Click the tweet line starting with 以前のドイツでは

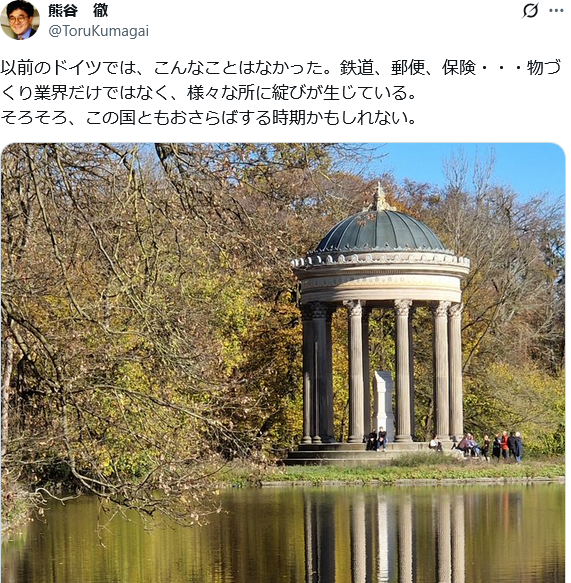pyautogui.click(x=281, y=67)
